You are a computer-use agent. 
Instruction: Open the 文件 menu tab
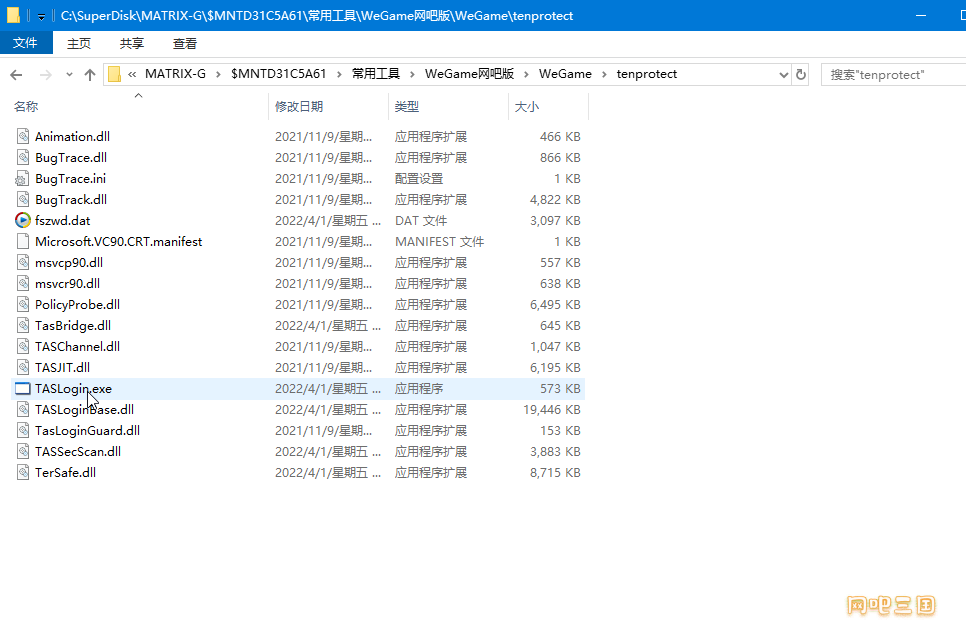pos(26,43)
